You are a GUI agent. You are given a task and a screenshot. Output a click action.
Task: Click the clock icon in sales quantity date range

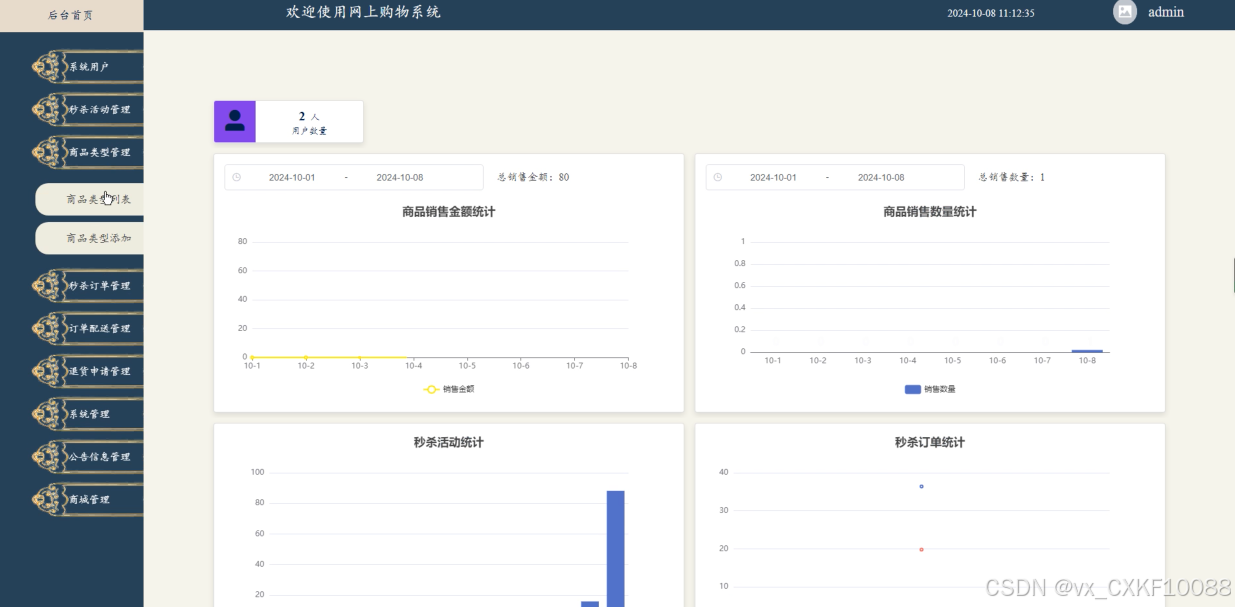click(x=718, y=178)
